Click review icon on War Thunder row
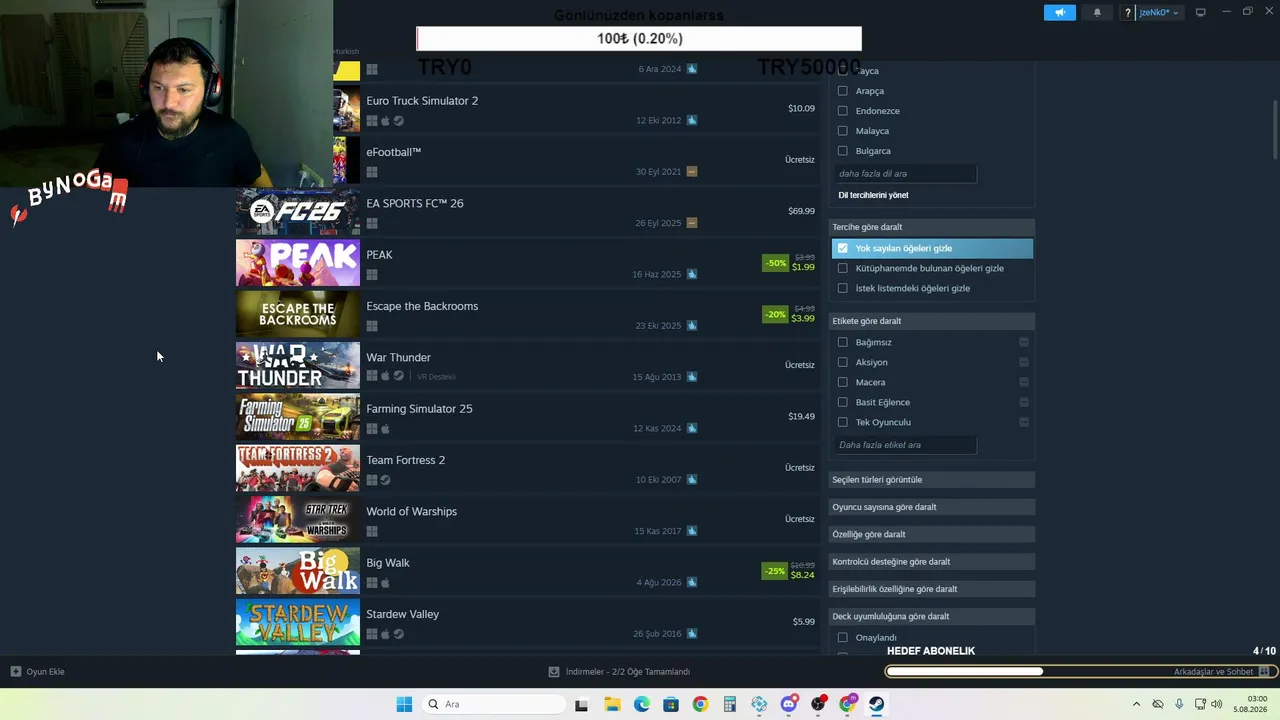Viewport: 1280px width, 720px height. tap(692, 377)
